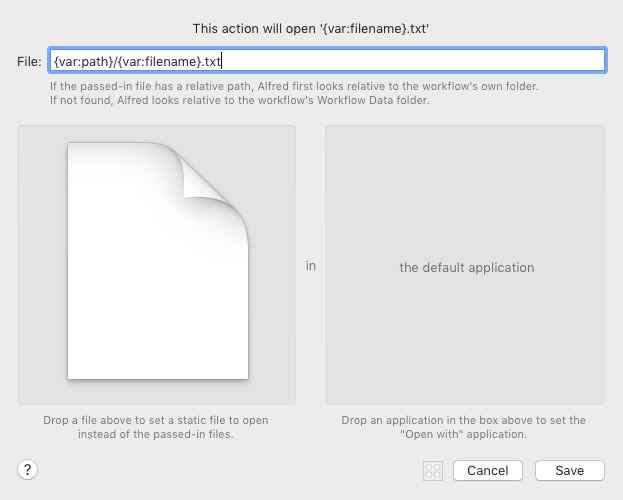Screen dimensions: 623x500
Task: Click 'Drop an application in the box' caption
Action: point(464,427)
